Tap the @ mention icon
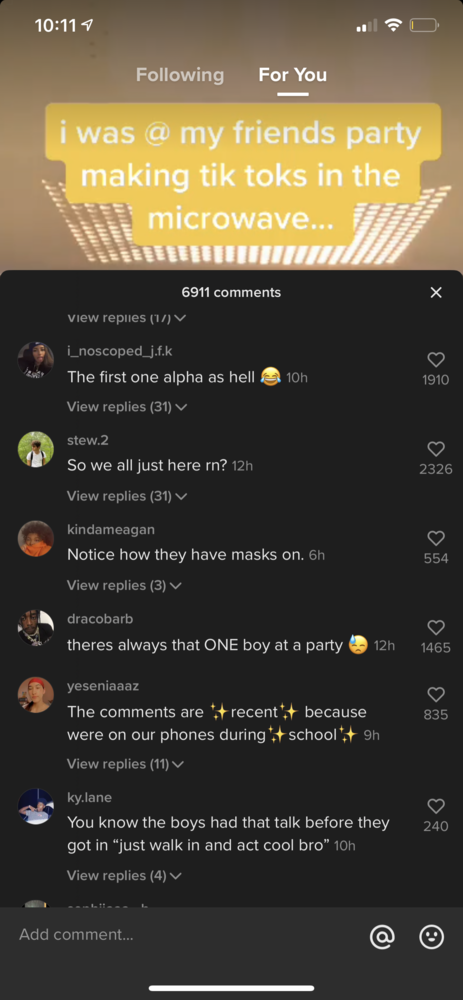The height and width of the screenshot is (1000, 463). coord(382,936)
